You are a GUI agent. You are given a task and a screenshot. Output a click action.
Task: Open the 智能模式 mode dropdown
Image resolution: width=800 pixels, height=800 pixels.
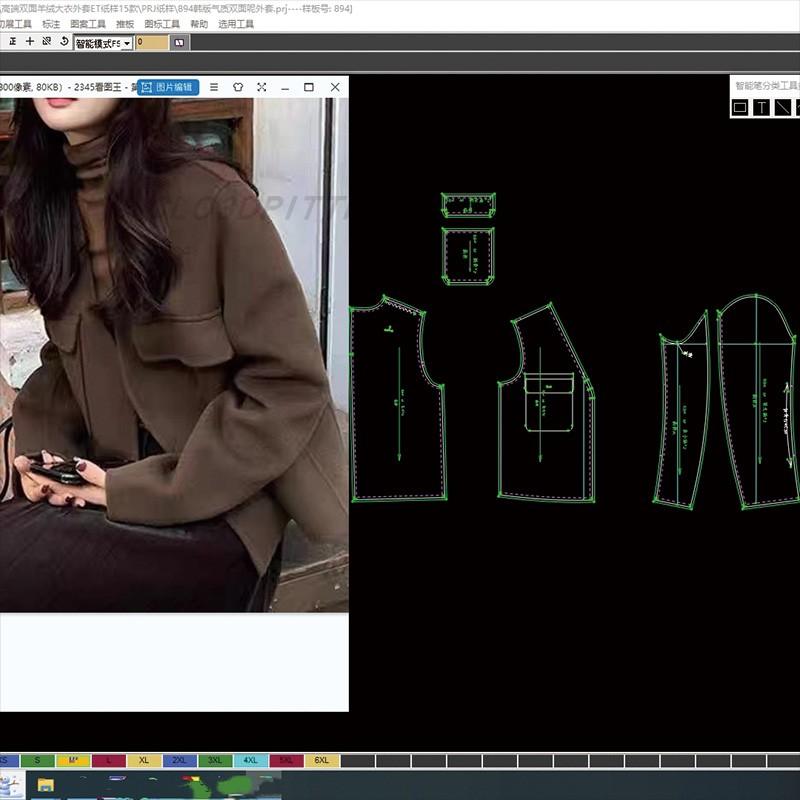[104, 43]
